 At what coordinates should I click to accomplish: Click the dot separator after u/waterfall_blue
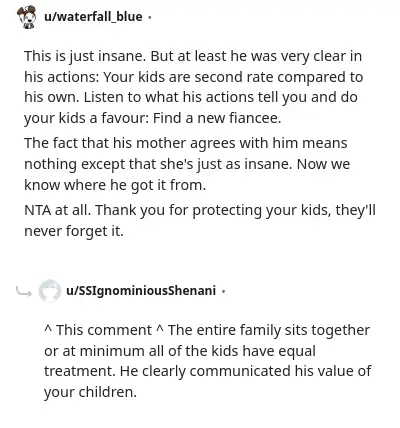(x=149, y=17)
